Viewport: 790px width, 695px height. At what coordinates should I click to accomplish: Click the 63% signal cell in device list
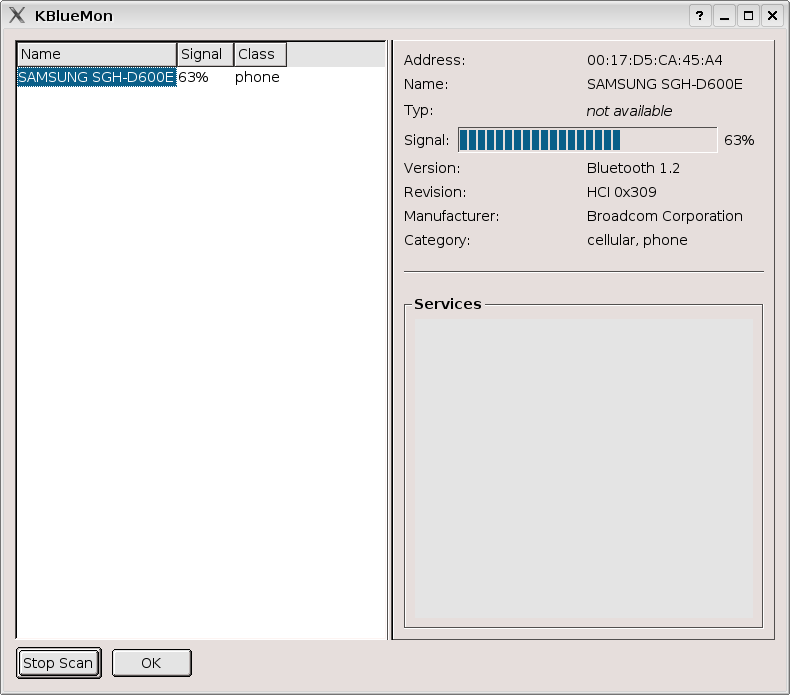coord(193,77)
